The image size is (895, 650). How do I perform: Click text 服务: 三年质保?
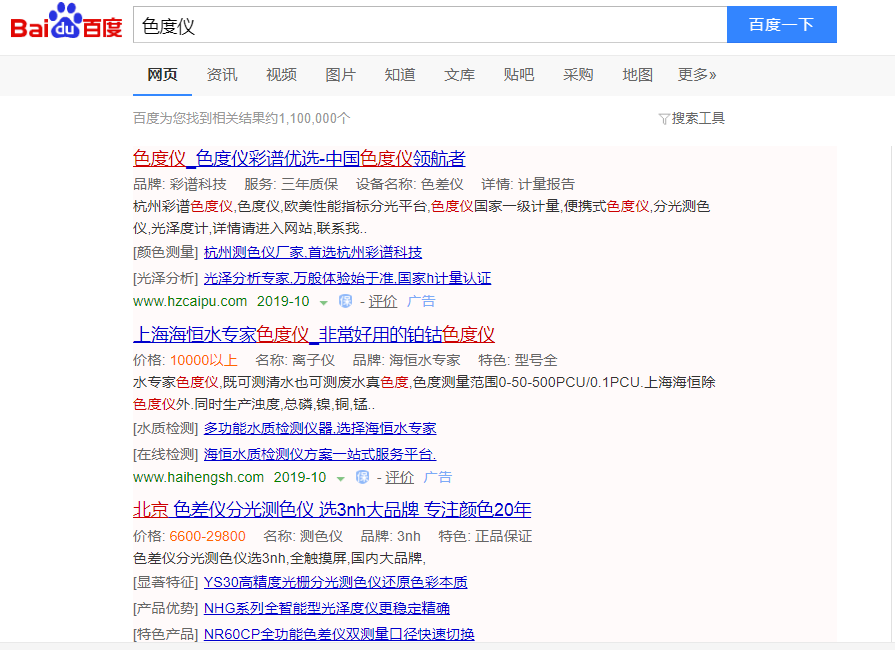click(291, 184)
